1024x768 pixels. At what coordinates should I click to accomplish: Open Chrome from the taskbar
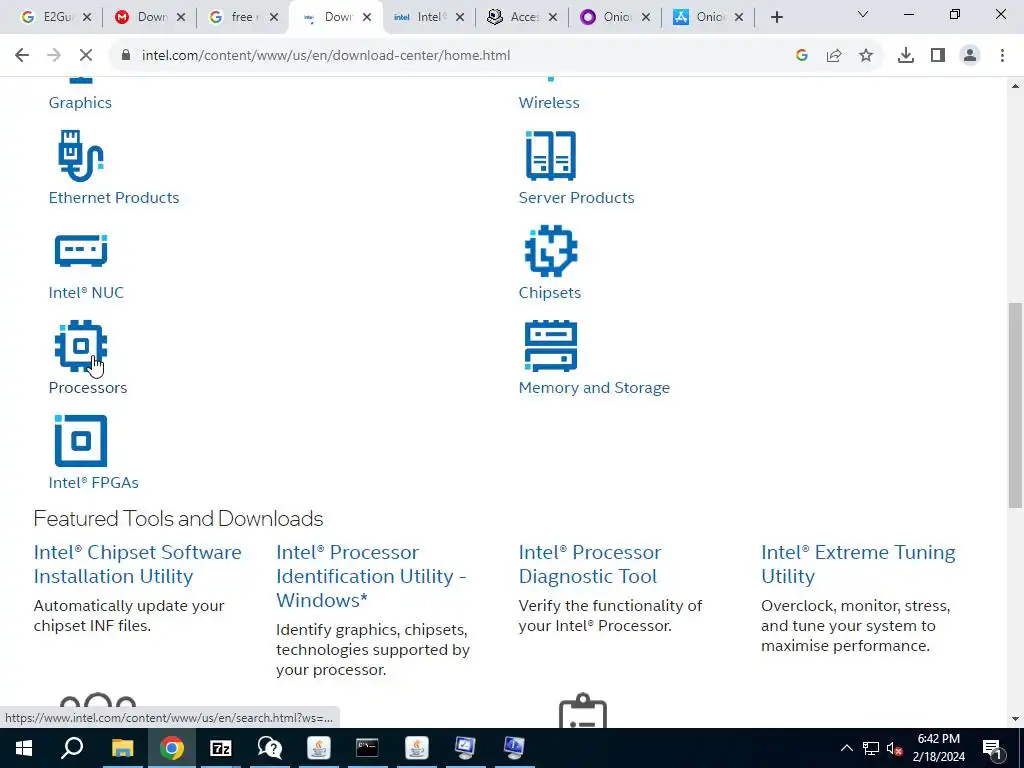[171, 748]
